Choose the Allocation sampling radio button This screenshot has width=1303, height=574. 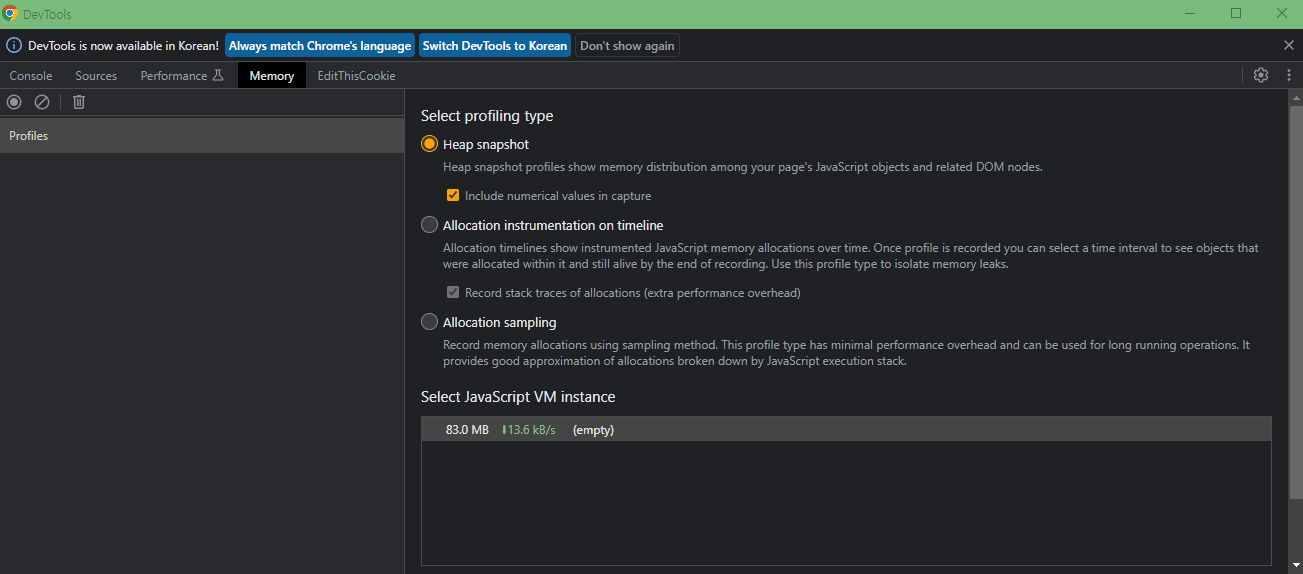coord(430,322)
